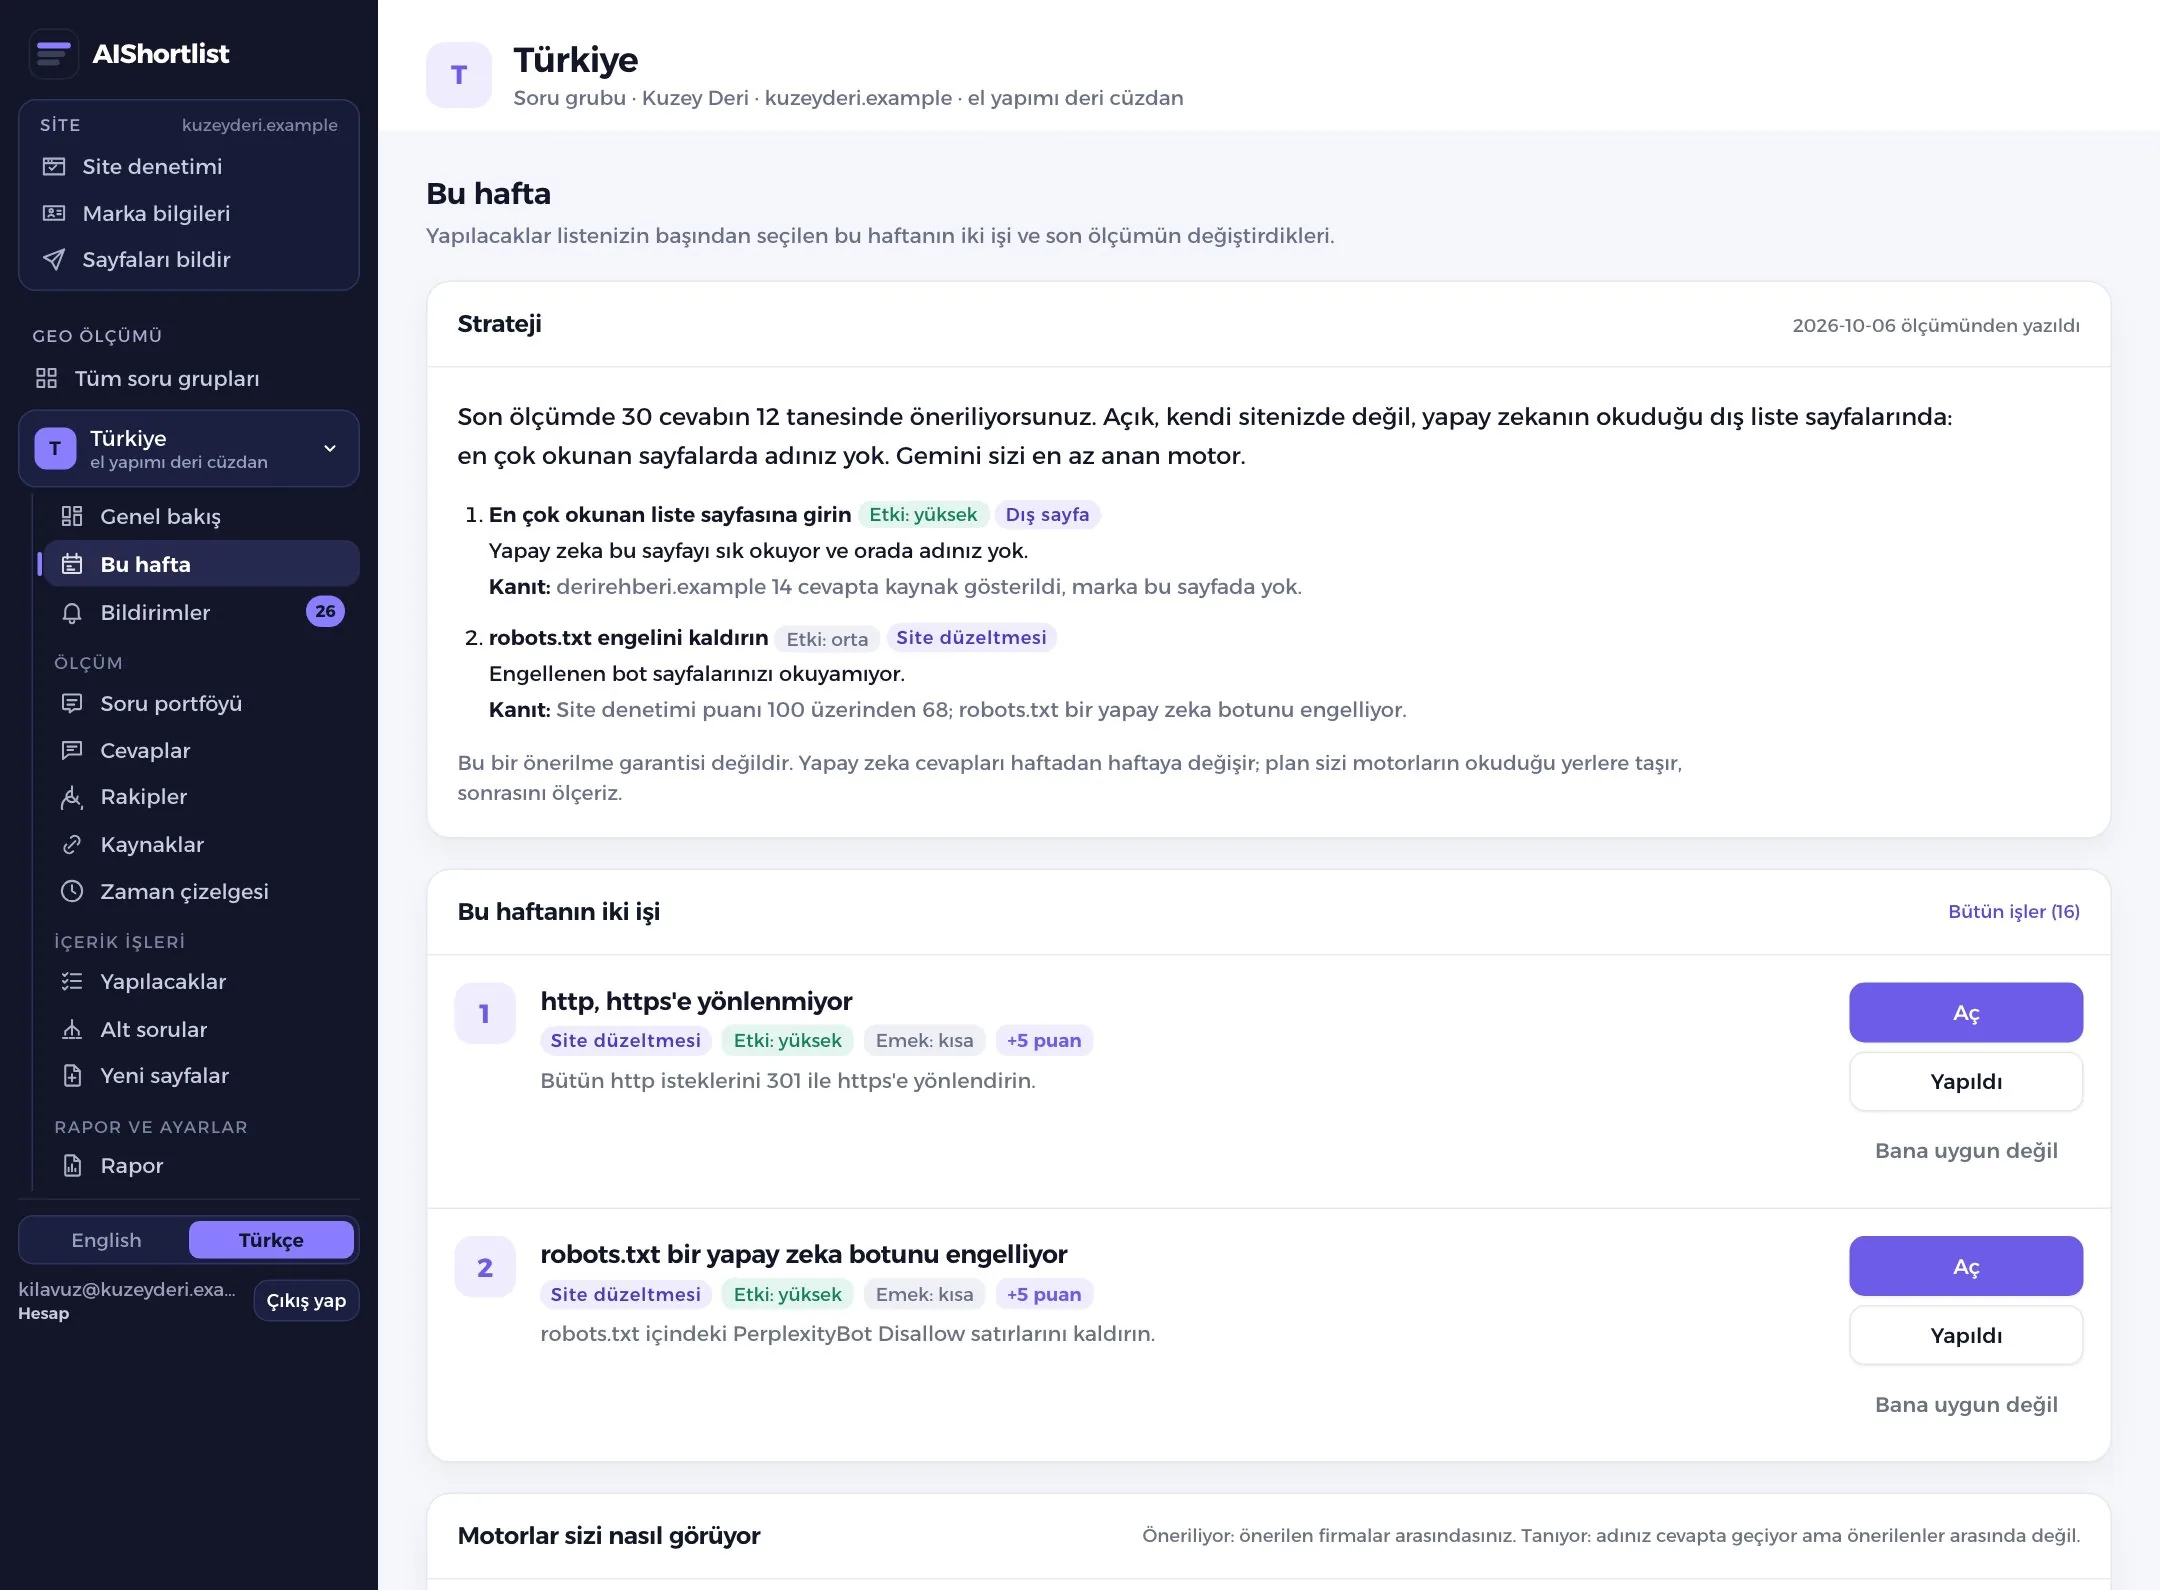
Task: Click the Rakipler icon
Action: [x=72, y=797]
